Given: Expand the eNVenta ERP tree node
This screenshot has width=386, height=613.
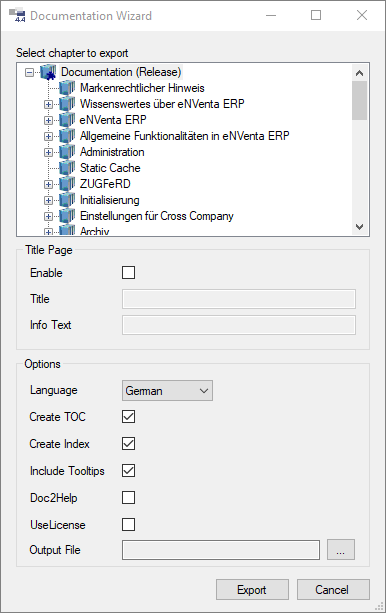Looking at the screenshot, I should tap(48, 120).
